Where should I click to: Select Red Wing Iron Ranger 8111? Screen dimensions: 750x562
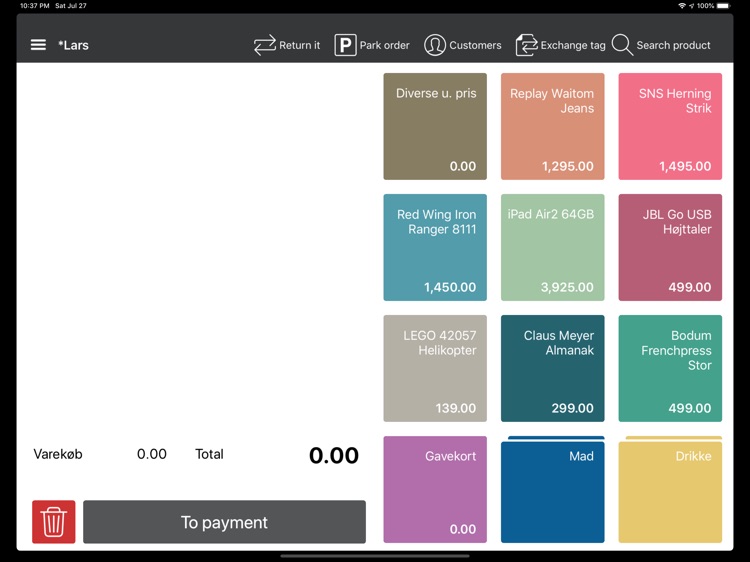click(435, 247)
